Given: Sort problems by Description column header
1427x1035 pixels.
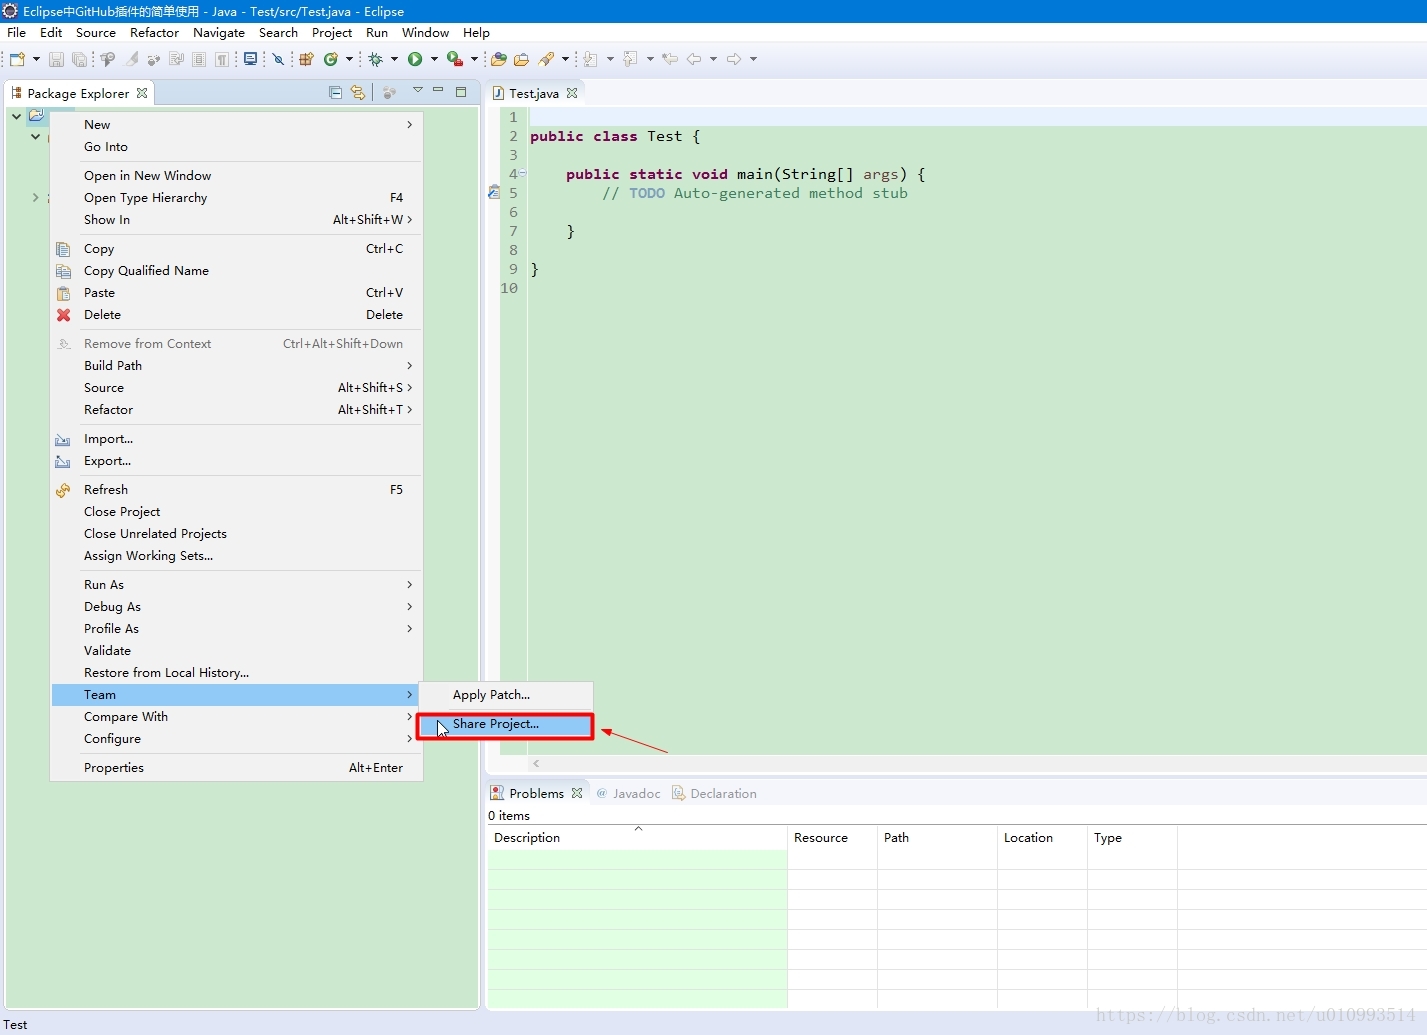Looking at the screenshot, I should 637,838.
